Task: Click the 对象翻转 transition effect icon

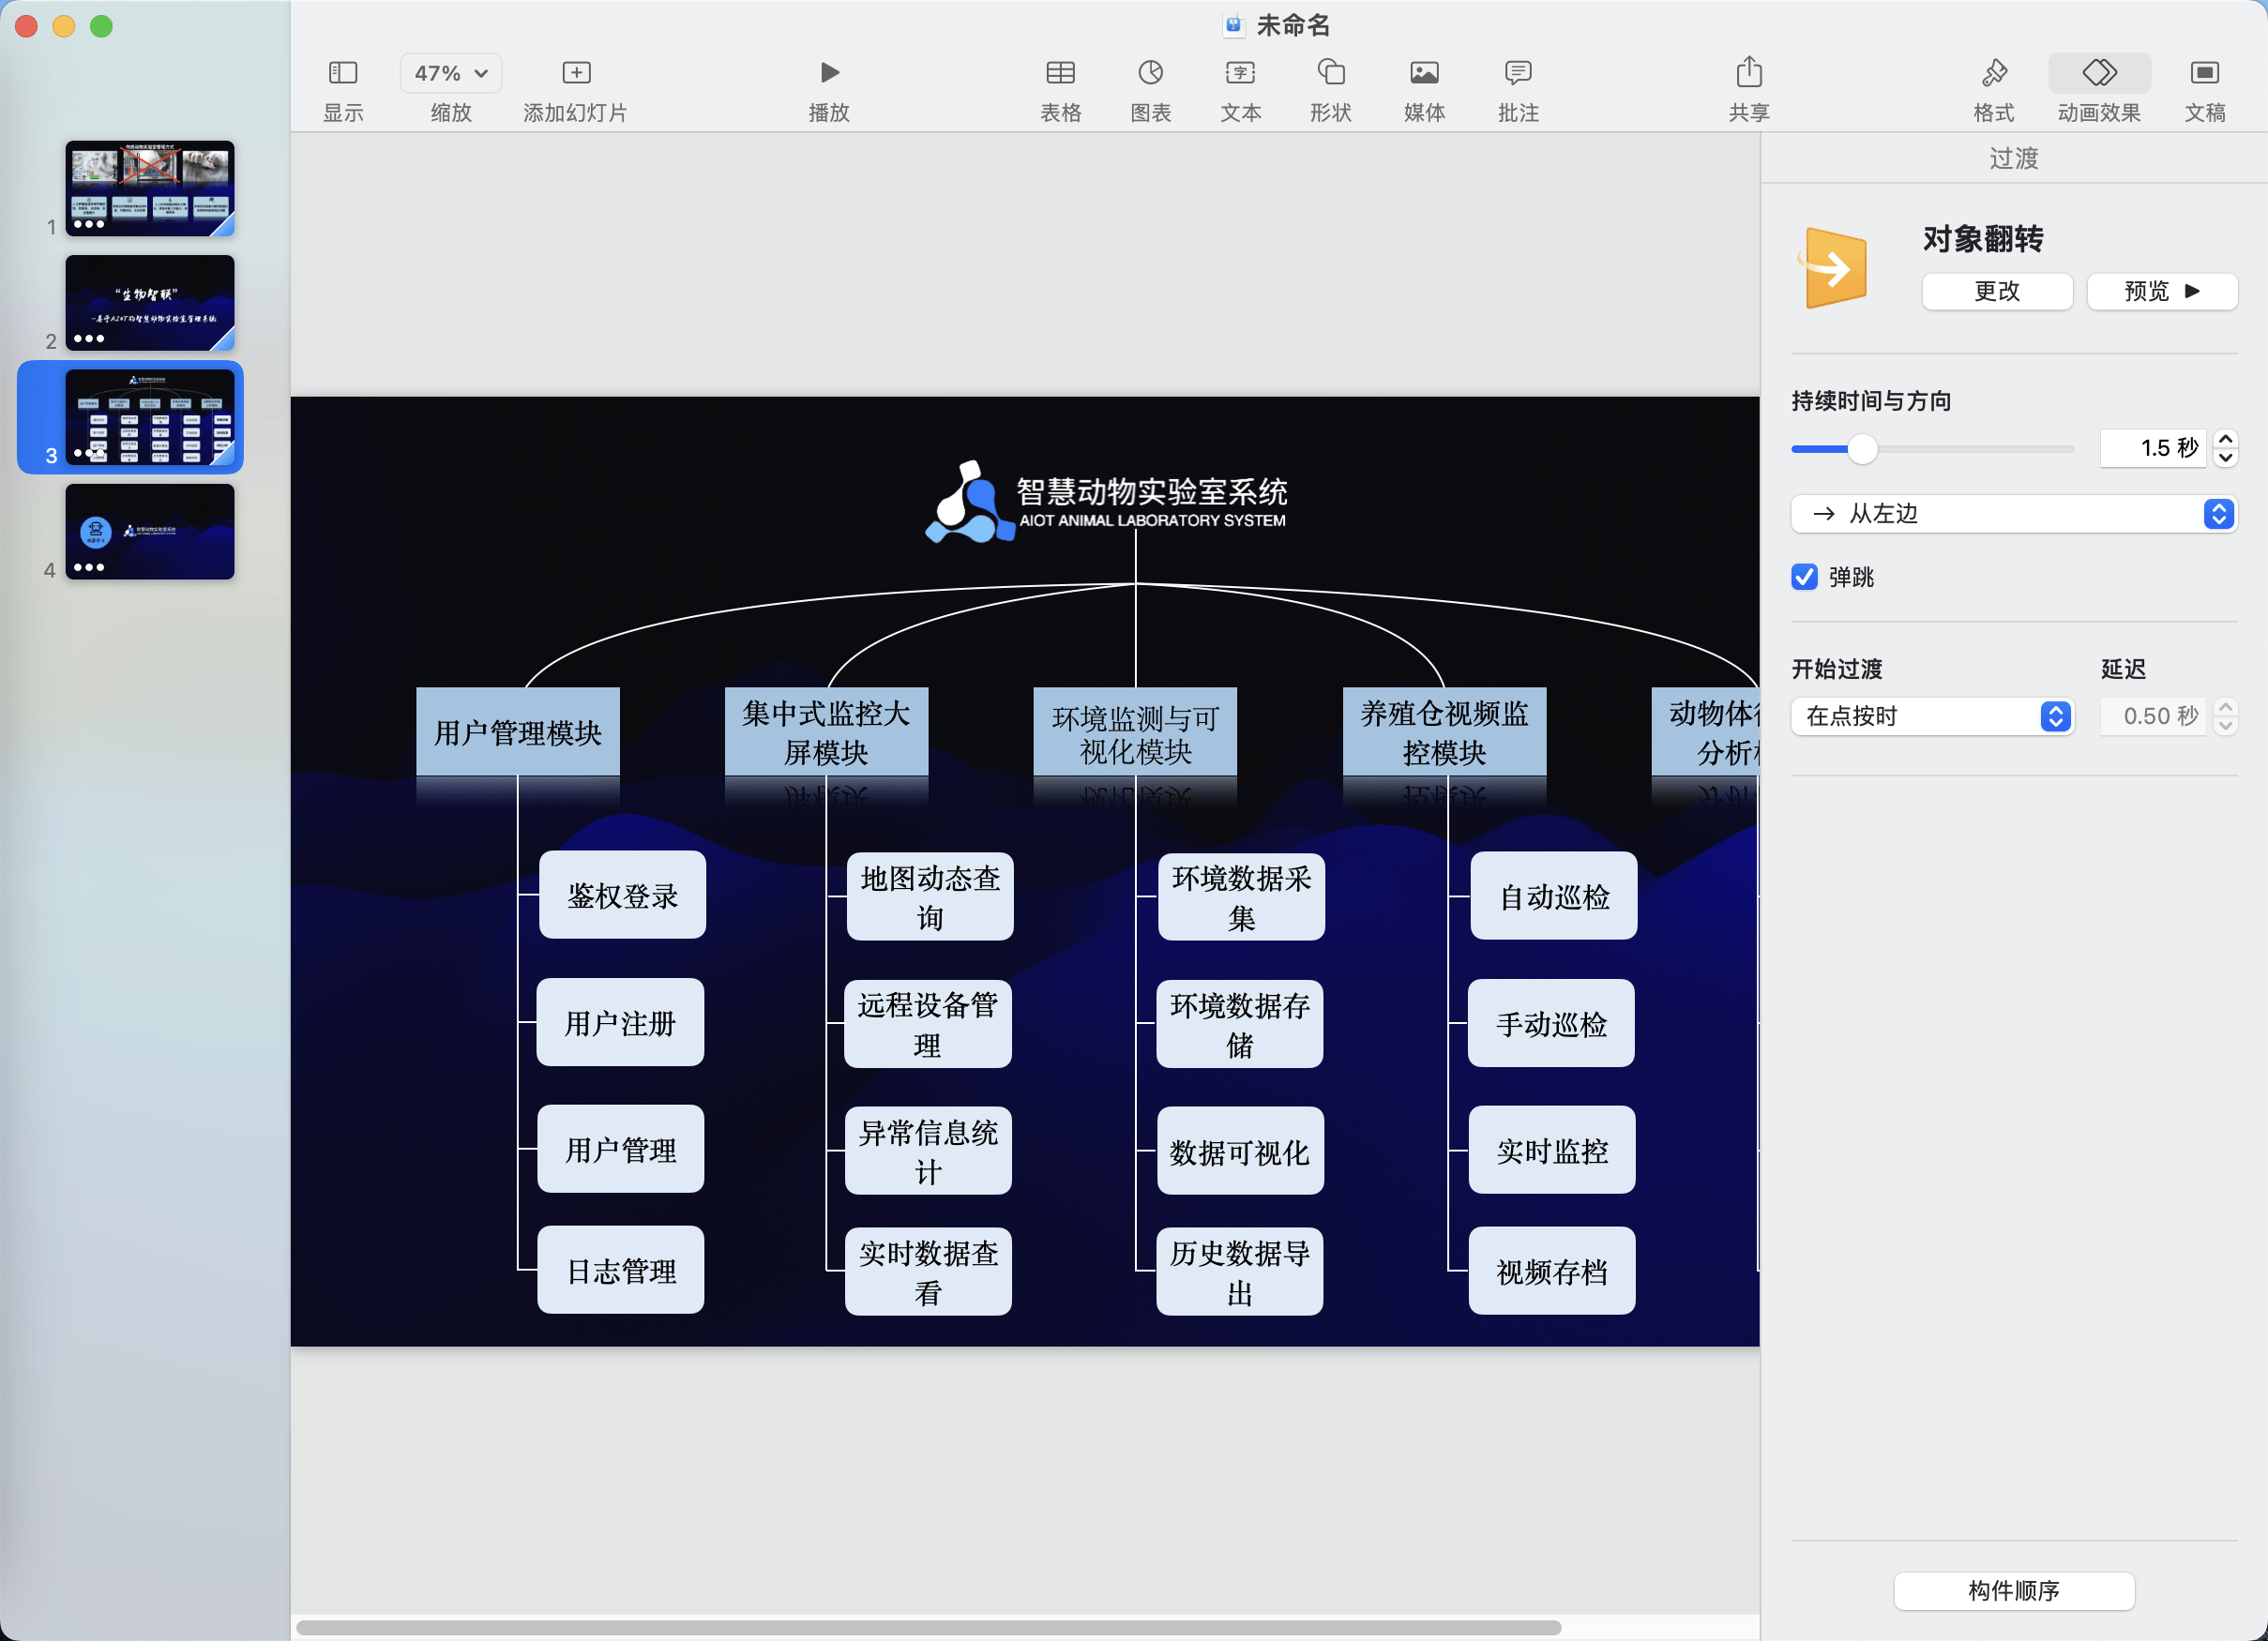Action: pos(1832,268)
